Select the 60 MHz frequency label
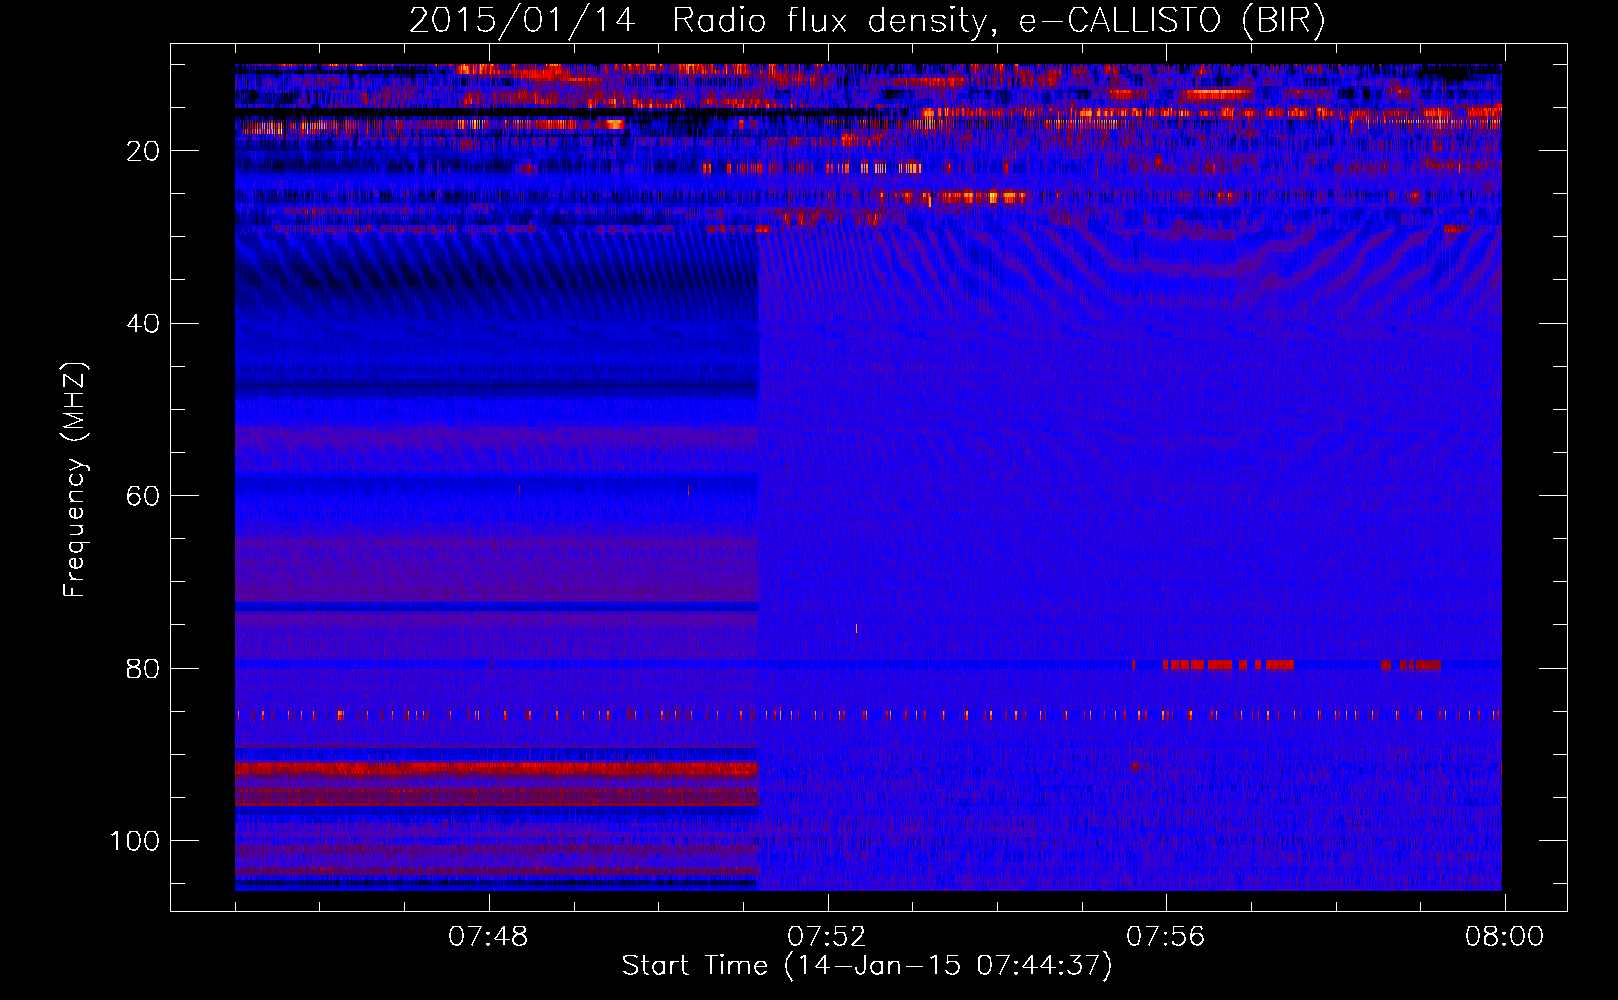 tap(144, 496)
